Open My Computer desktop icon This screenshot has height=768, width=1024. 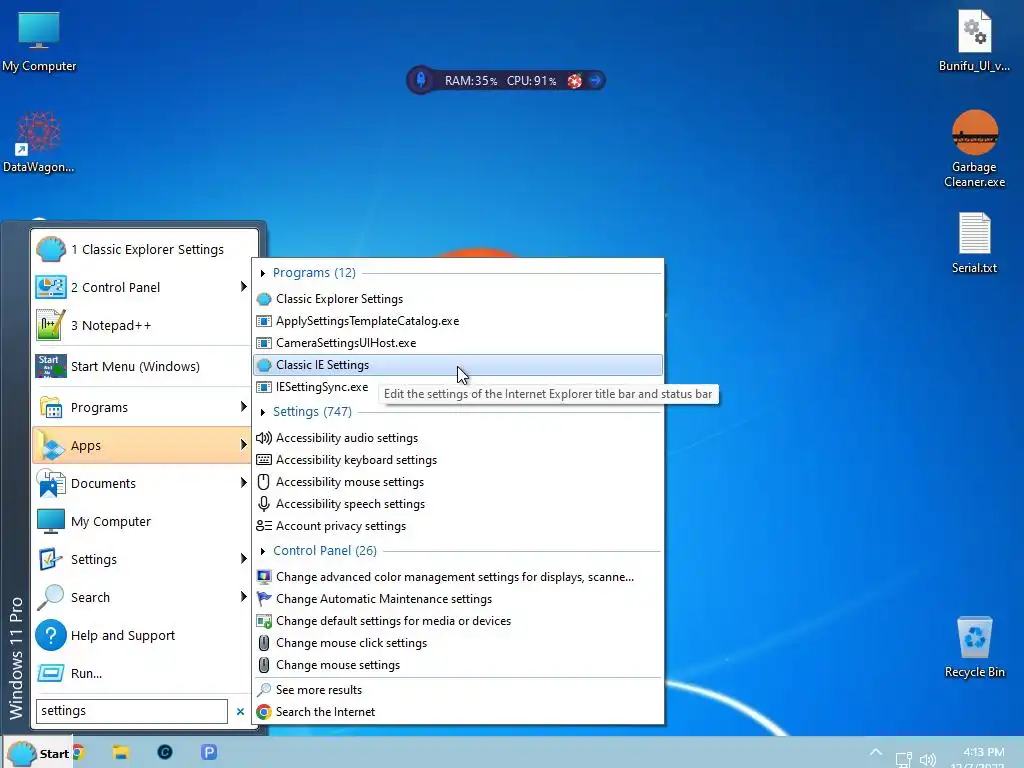(x=39, y=40)
